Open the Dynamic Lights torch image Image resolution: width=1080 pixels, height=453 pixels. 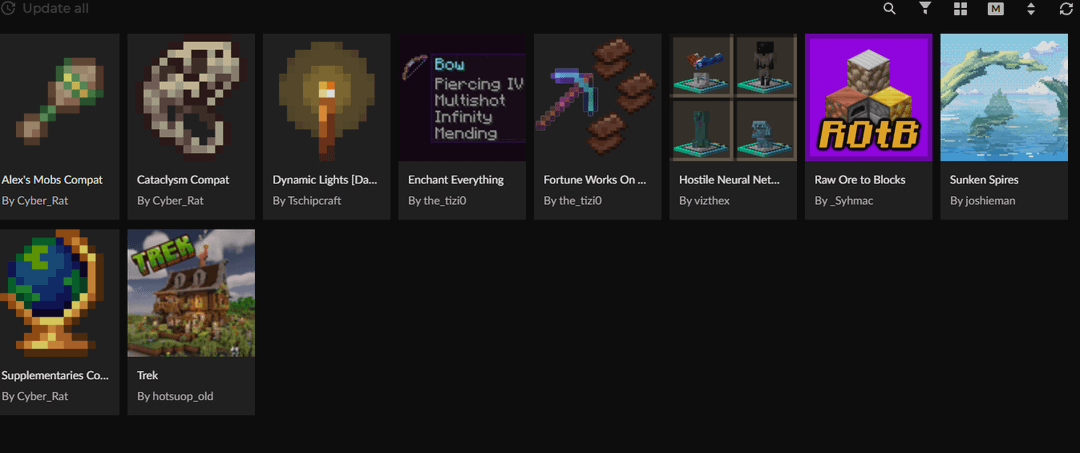pyautogui.click(x=327, y=98)
